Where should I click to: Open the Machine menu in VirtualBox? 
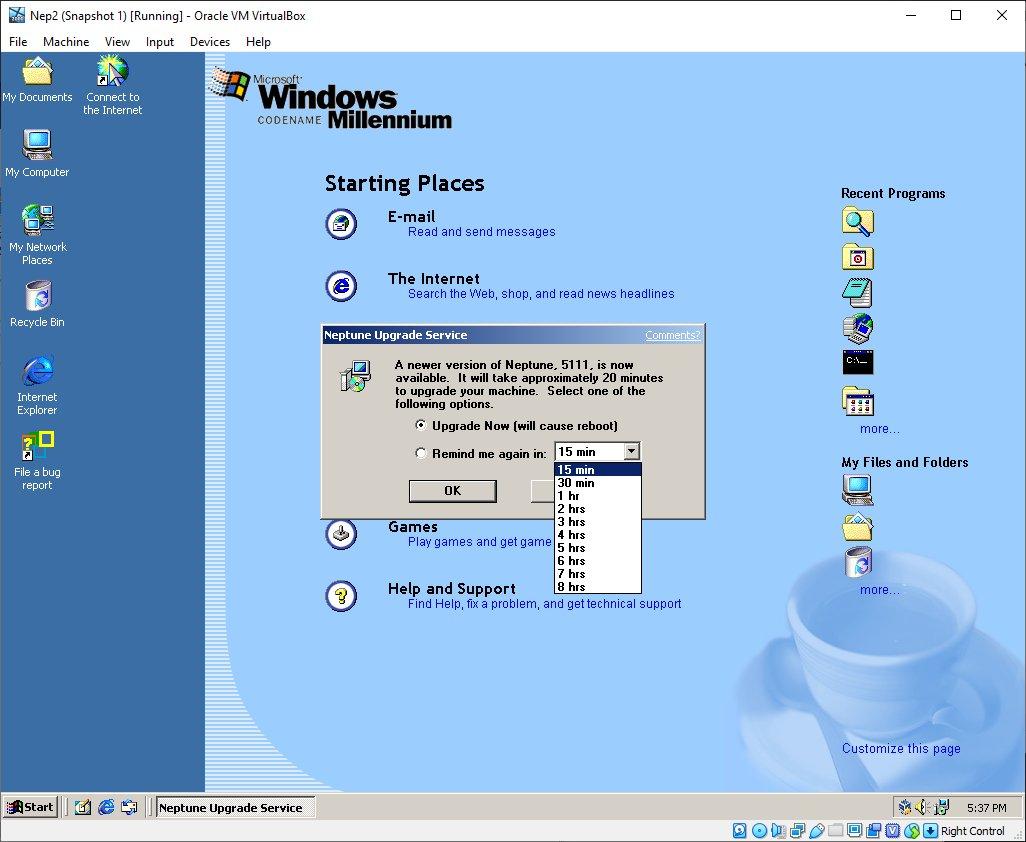pyautogui.click(x=66, y=42)
